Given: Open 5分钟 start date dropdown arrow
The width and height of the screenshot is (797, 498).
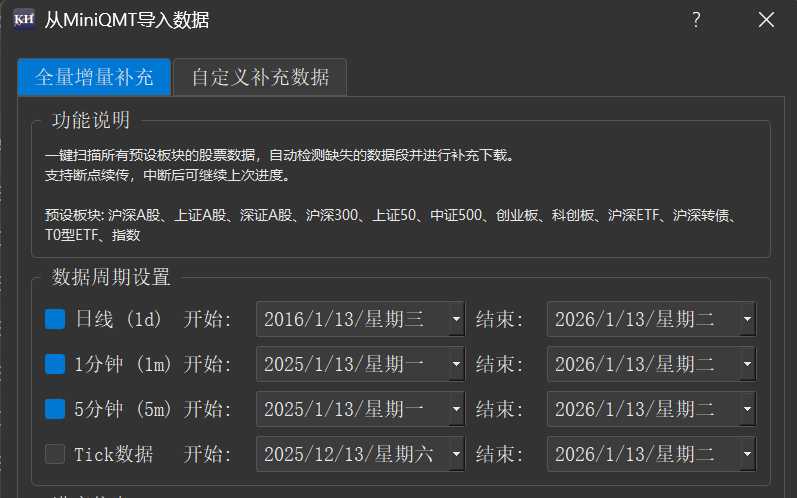Looking at the screenshot, I should point(456,409).
